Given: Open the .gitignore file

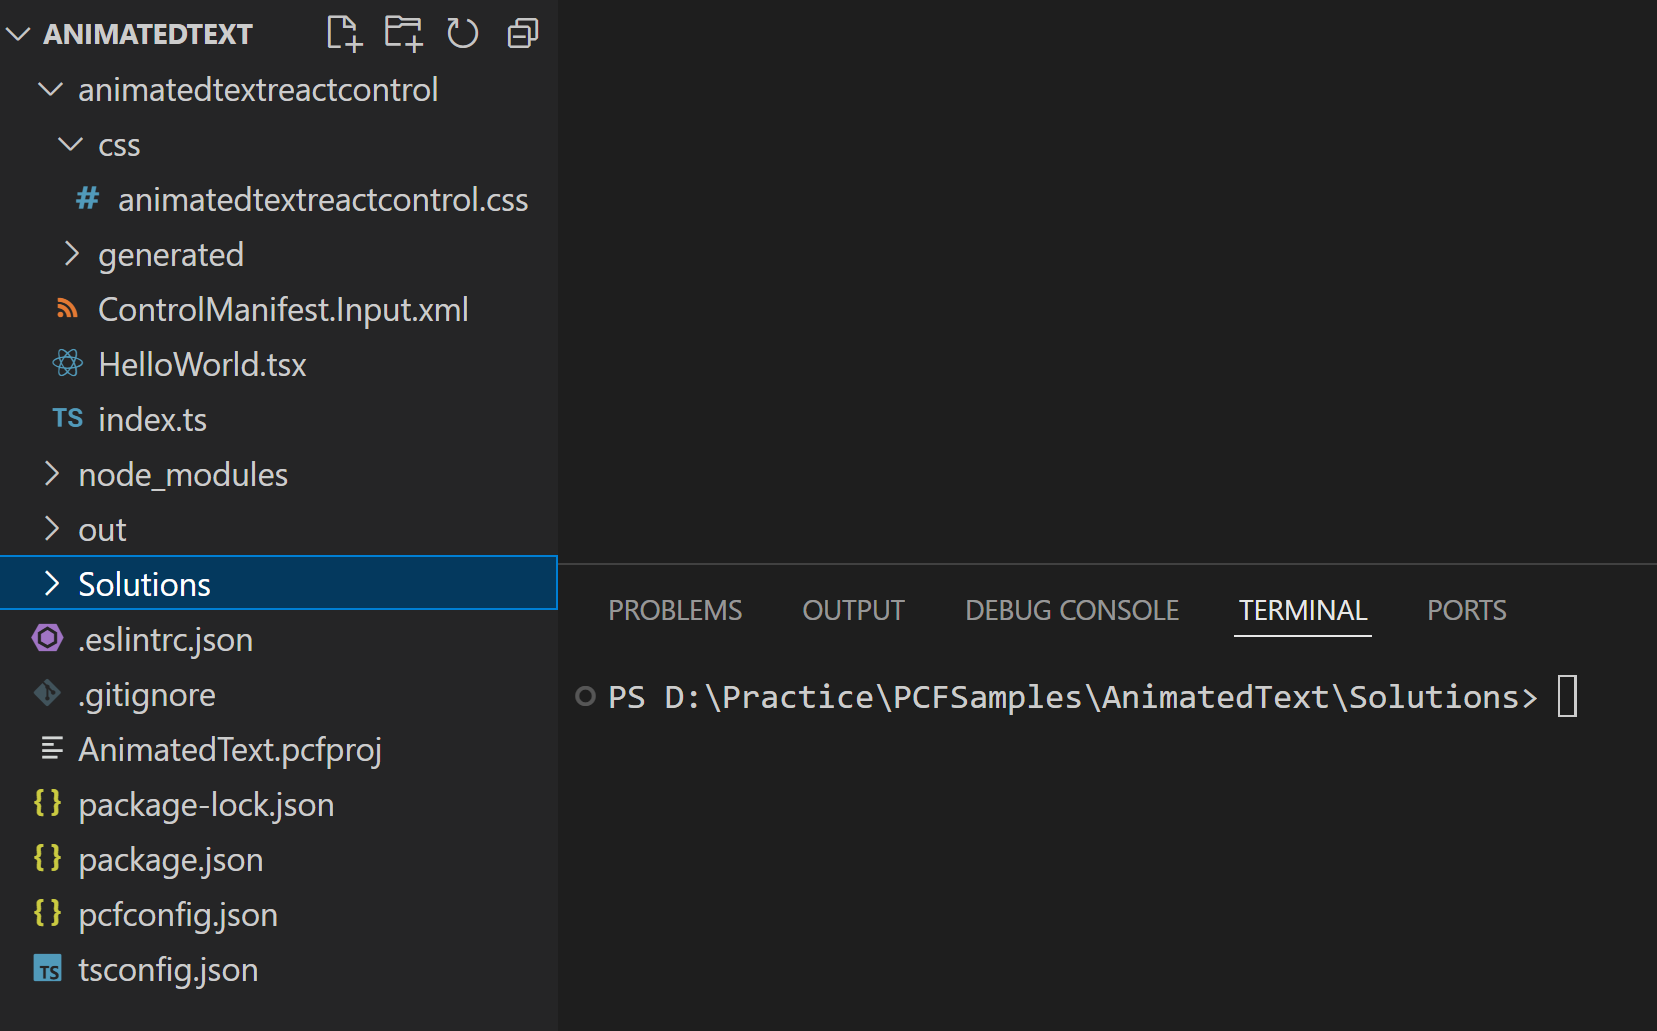Looking at the screenshot, I should pos(147,695).
